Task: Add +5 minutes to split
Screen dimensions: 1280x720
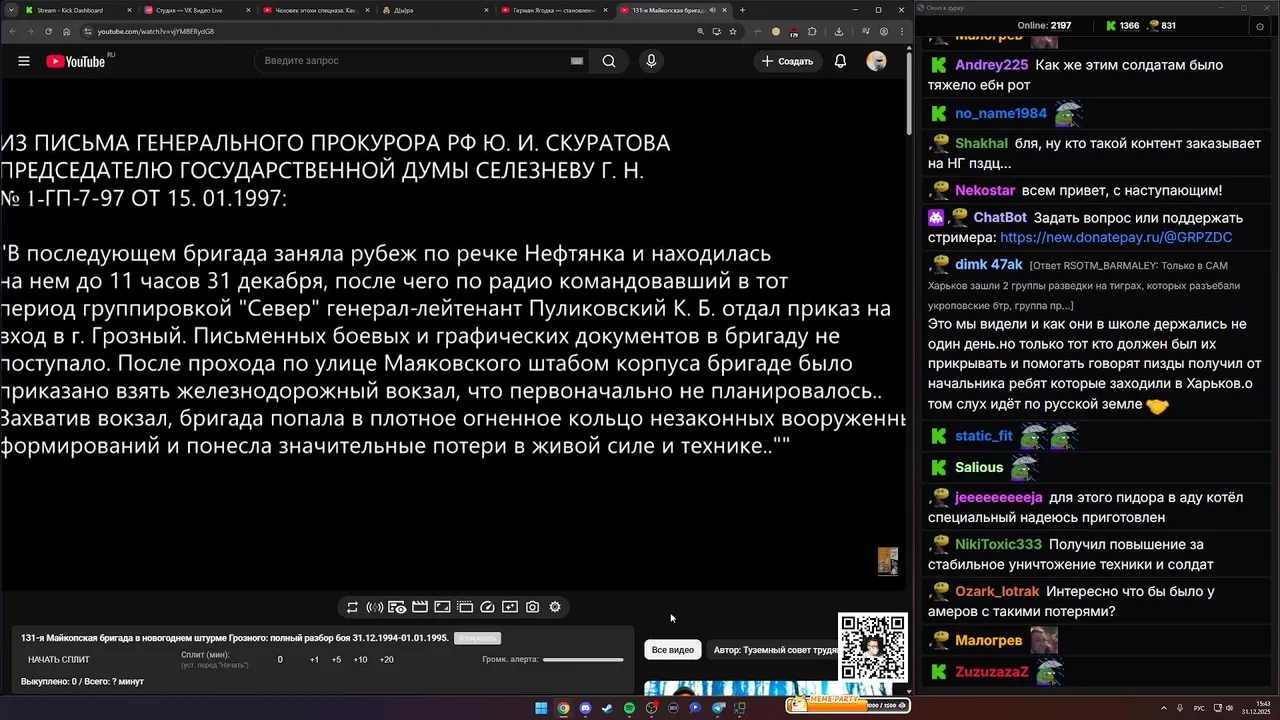Action: point(336,660)
